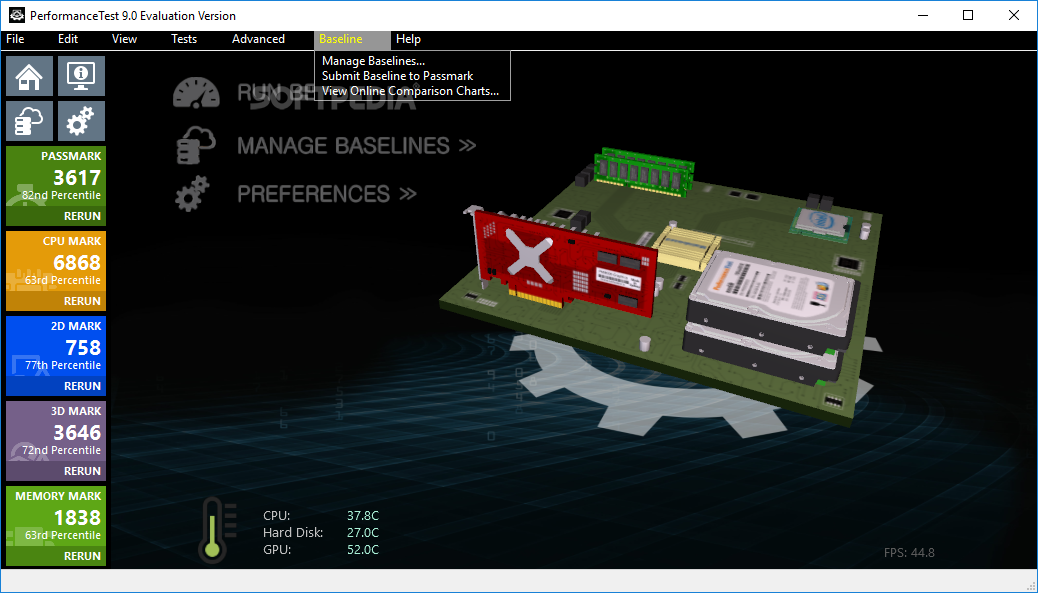The image size is (1038, 593).
Task: Open the Help menu
Action: (x=408, y=39)
